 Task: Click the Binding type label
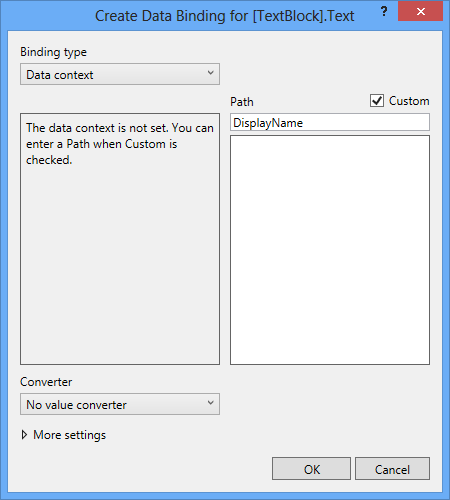53,52
